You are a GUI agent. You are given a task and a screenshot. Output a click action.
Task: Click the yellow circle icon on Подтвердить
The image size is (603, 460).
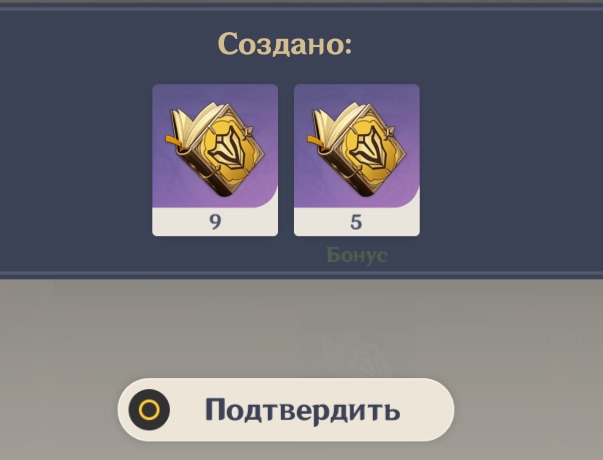(149, 410)
